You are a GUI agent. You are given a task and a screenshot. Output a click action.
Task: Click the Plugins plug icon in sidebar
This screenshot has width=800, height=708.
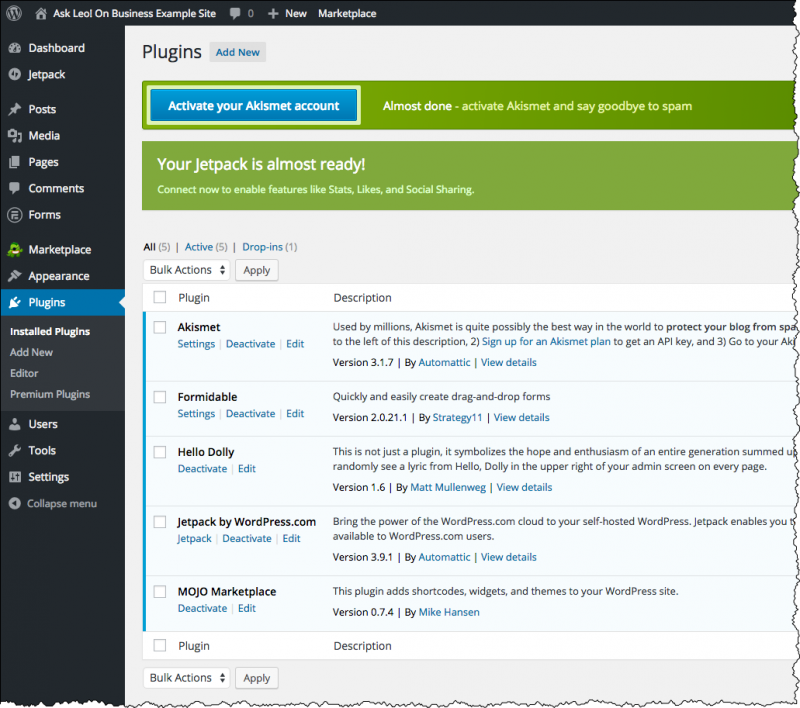[15, 302]
